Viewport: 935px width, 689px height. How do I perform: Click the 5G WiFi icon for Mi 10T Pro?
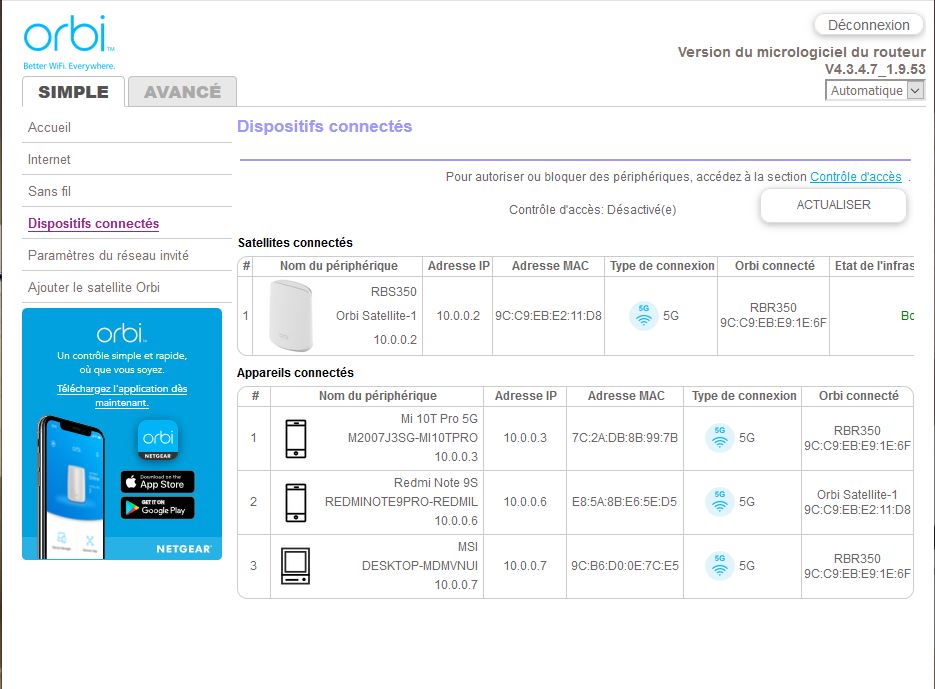pos(719,438)
